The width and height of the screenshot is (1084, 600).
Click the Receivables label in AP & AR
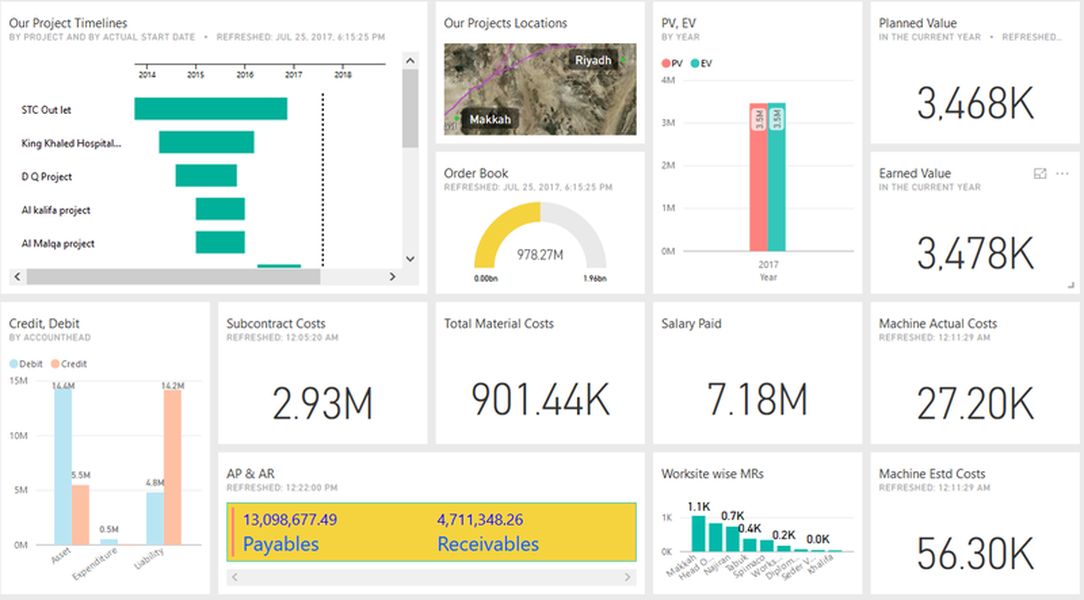point(487,544)
